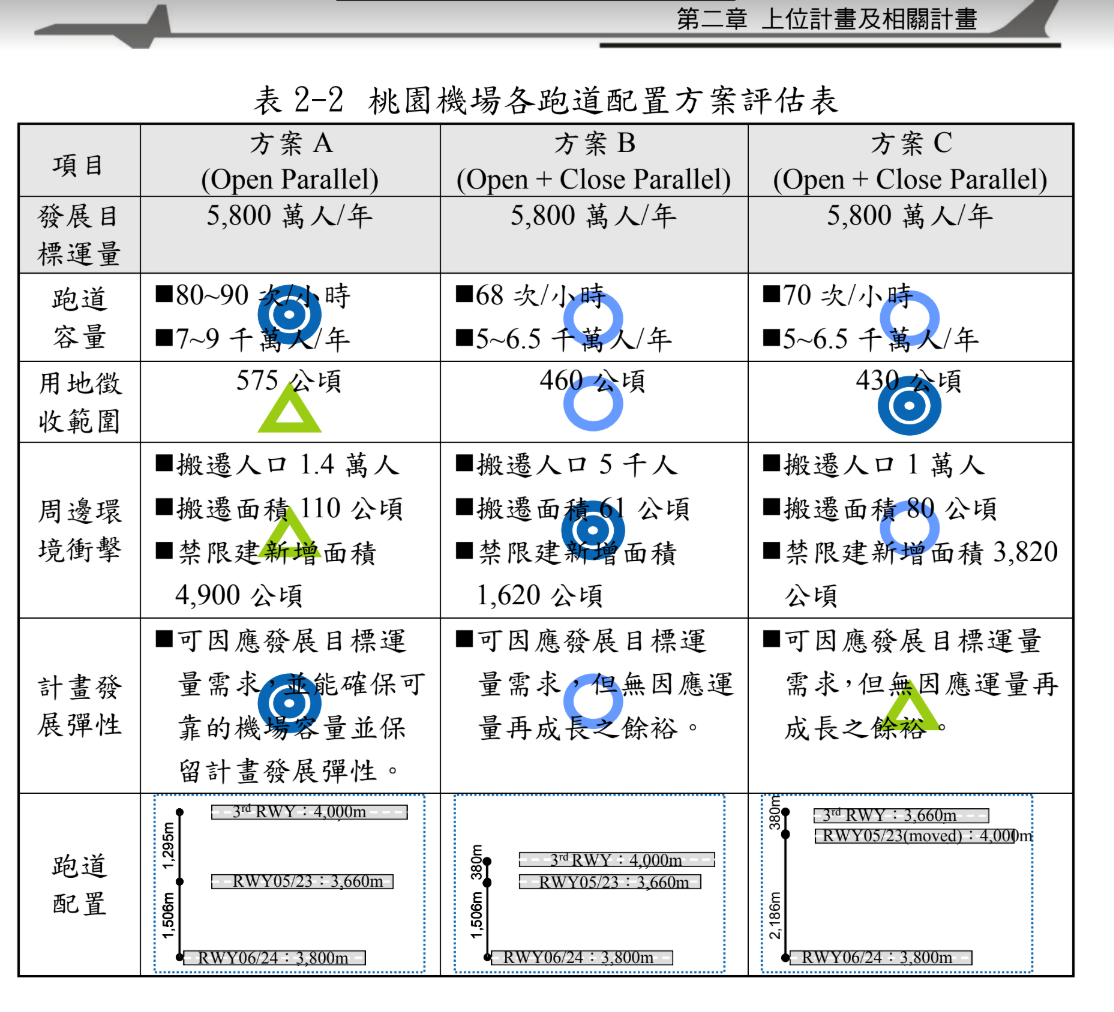Select the 方案 A runway layout diagram
Screen dimensions: 1114x1012
pos(289,883)
